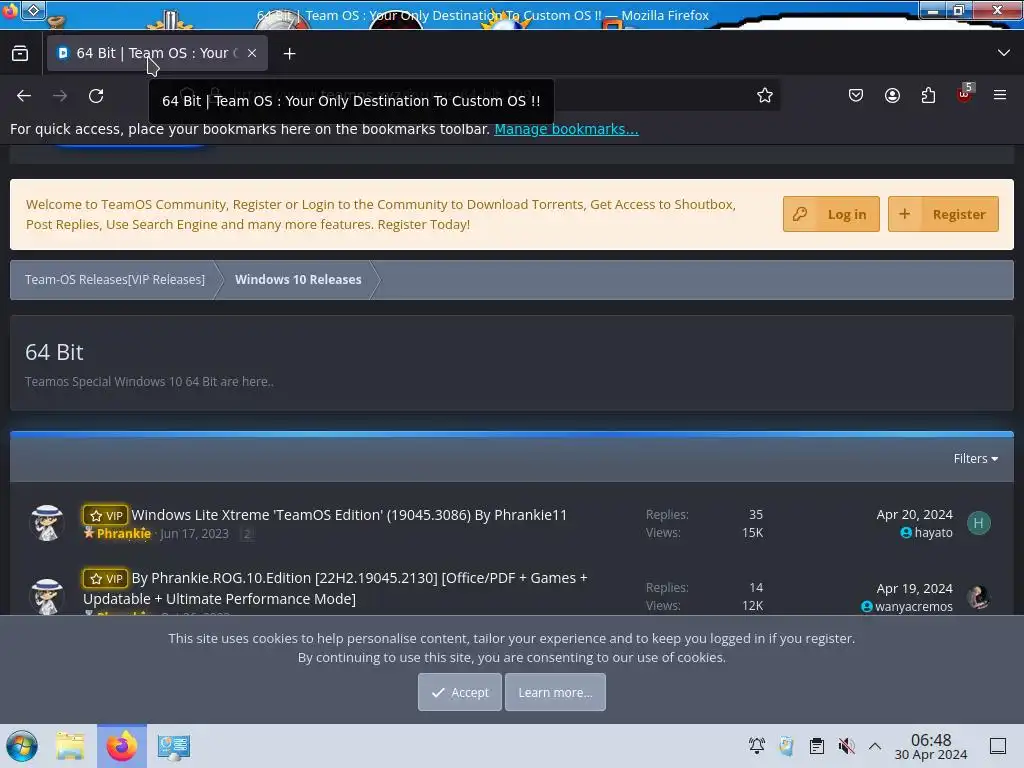This screenshot has width=1024, height=768.
Task: Jump to page 2 of Windows Lite thread
Action: pyautogui.click(x=247, y=534)
